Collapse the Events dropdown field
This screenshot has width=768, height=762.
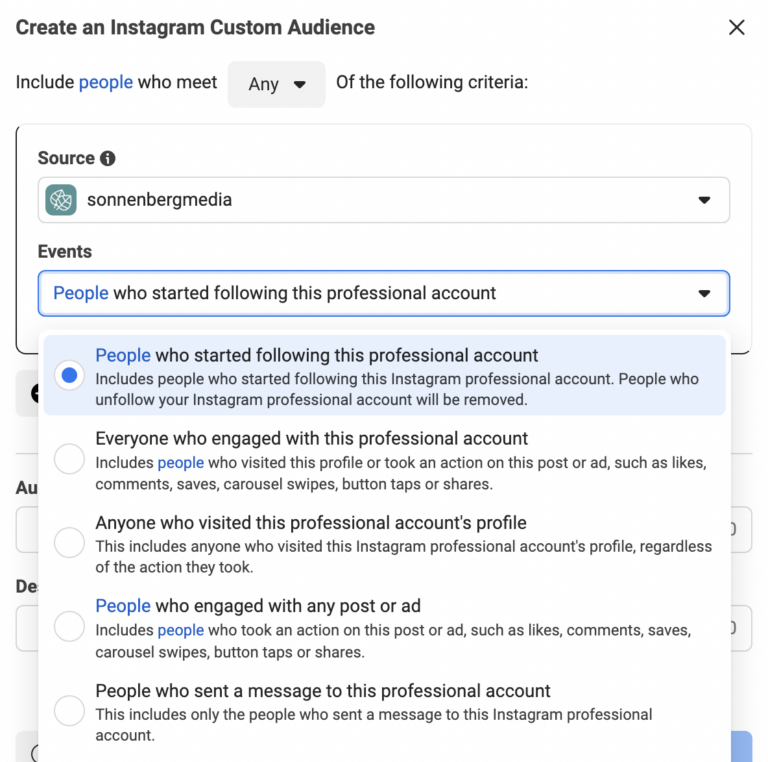(x=383, y=293)
